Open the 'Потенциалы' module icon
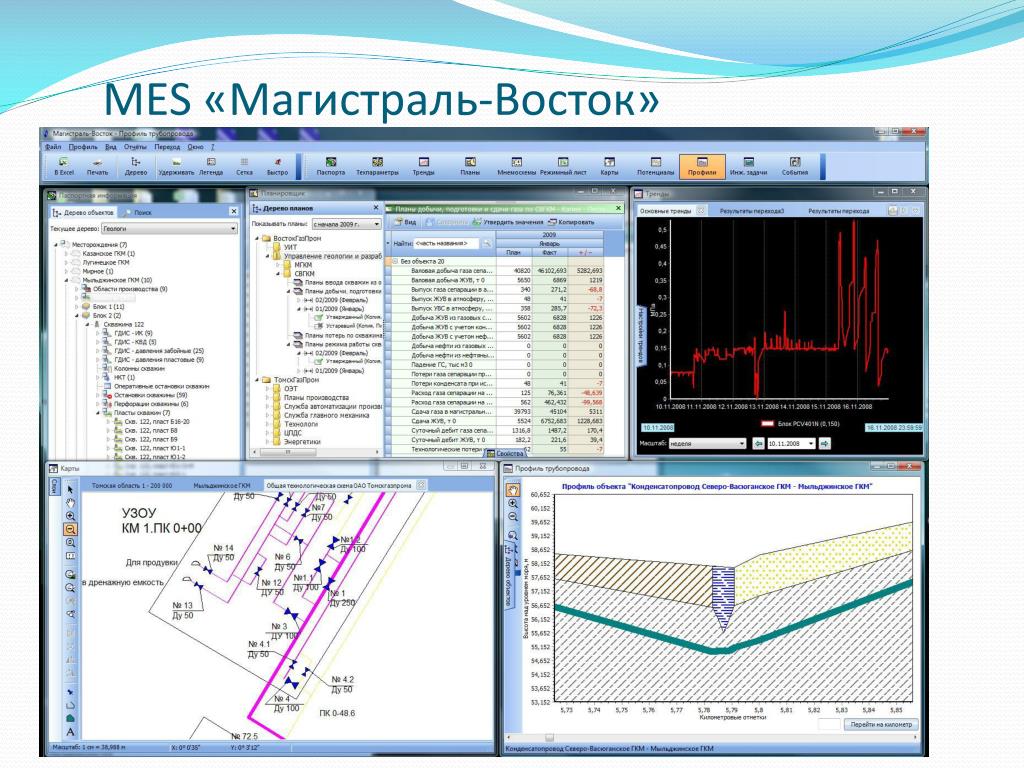The width and height of the screenshot is (1024, 768). (x=656, y=166)
